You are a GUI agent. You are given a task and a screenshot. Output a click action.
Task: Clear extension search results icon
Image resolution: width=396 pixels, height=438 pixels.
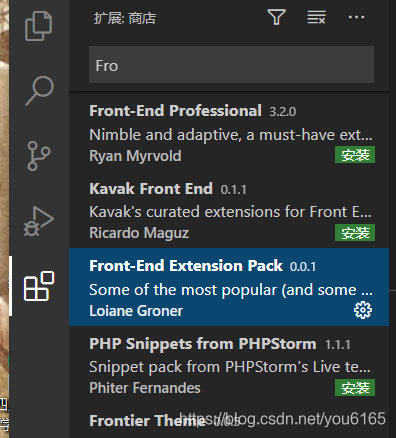(x=316, y=17)
